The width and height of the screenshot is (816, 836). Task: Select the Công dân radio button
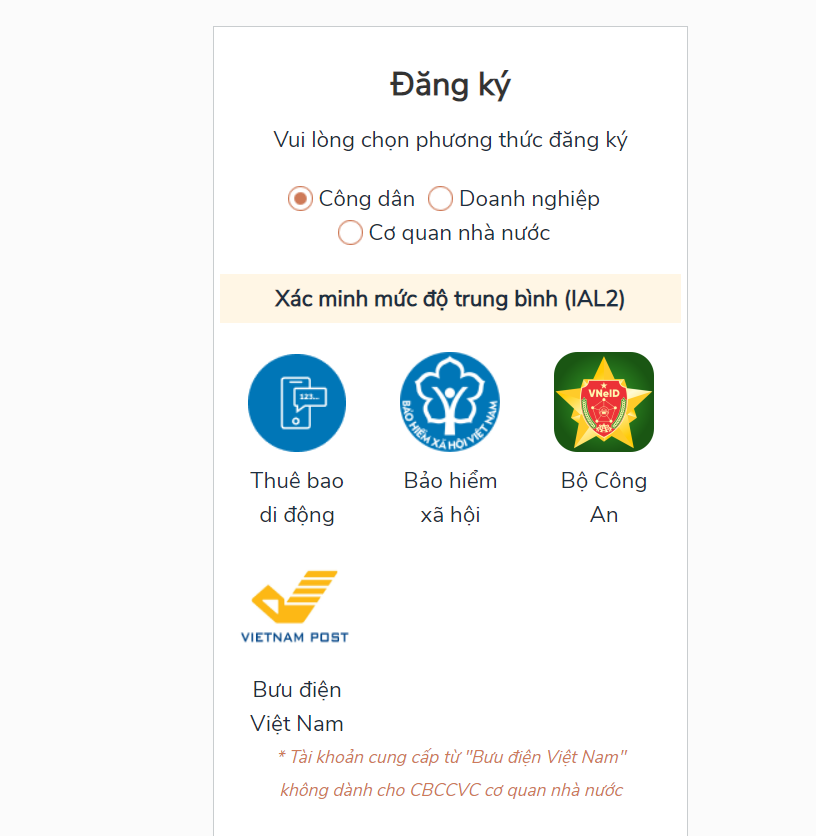coord(300,199)
